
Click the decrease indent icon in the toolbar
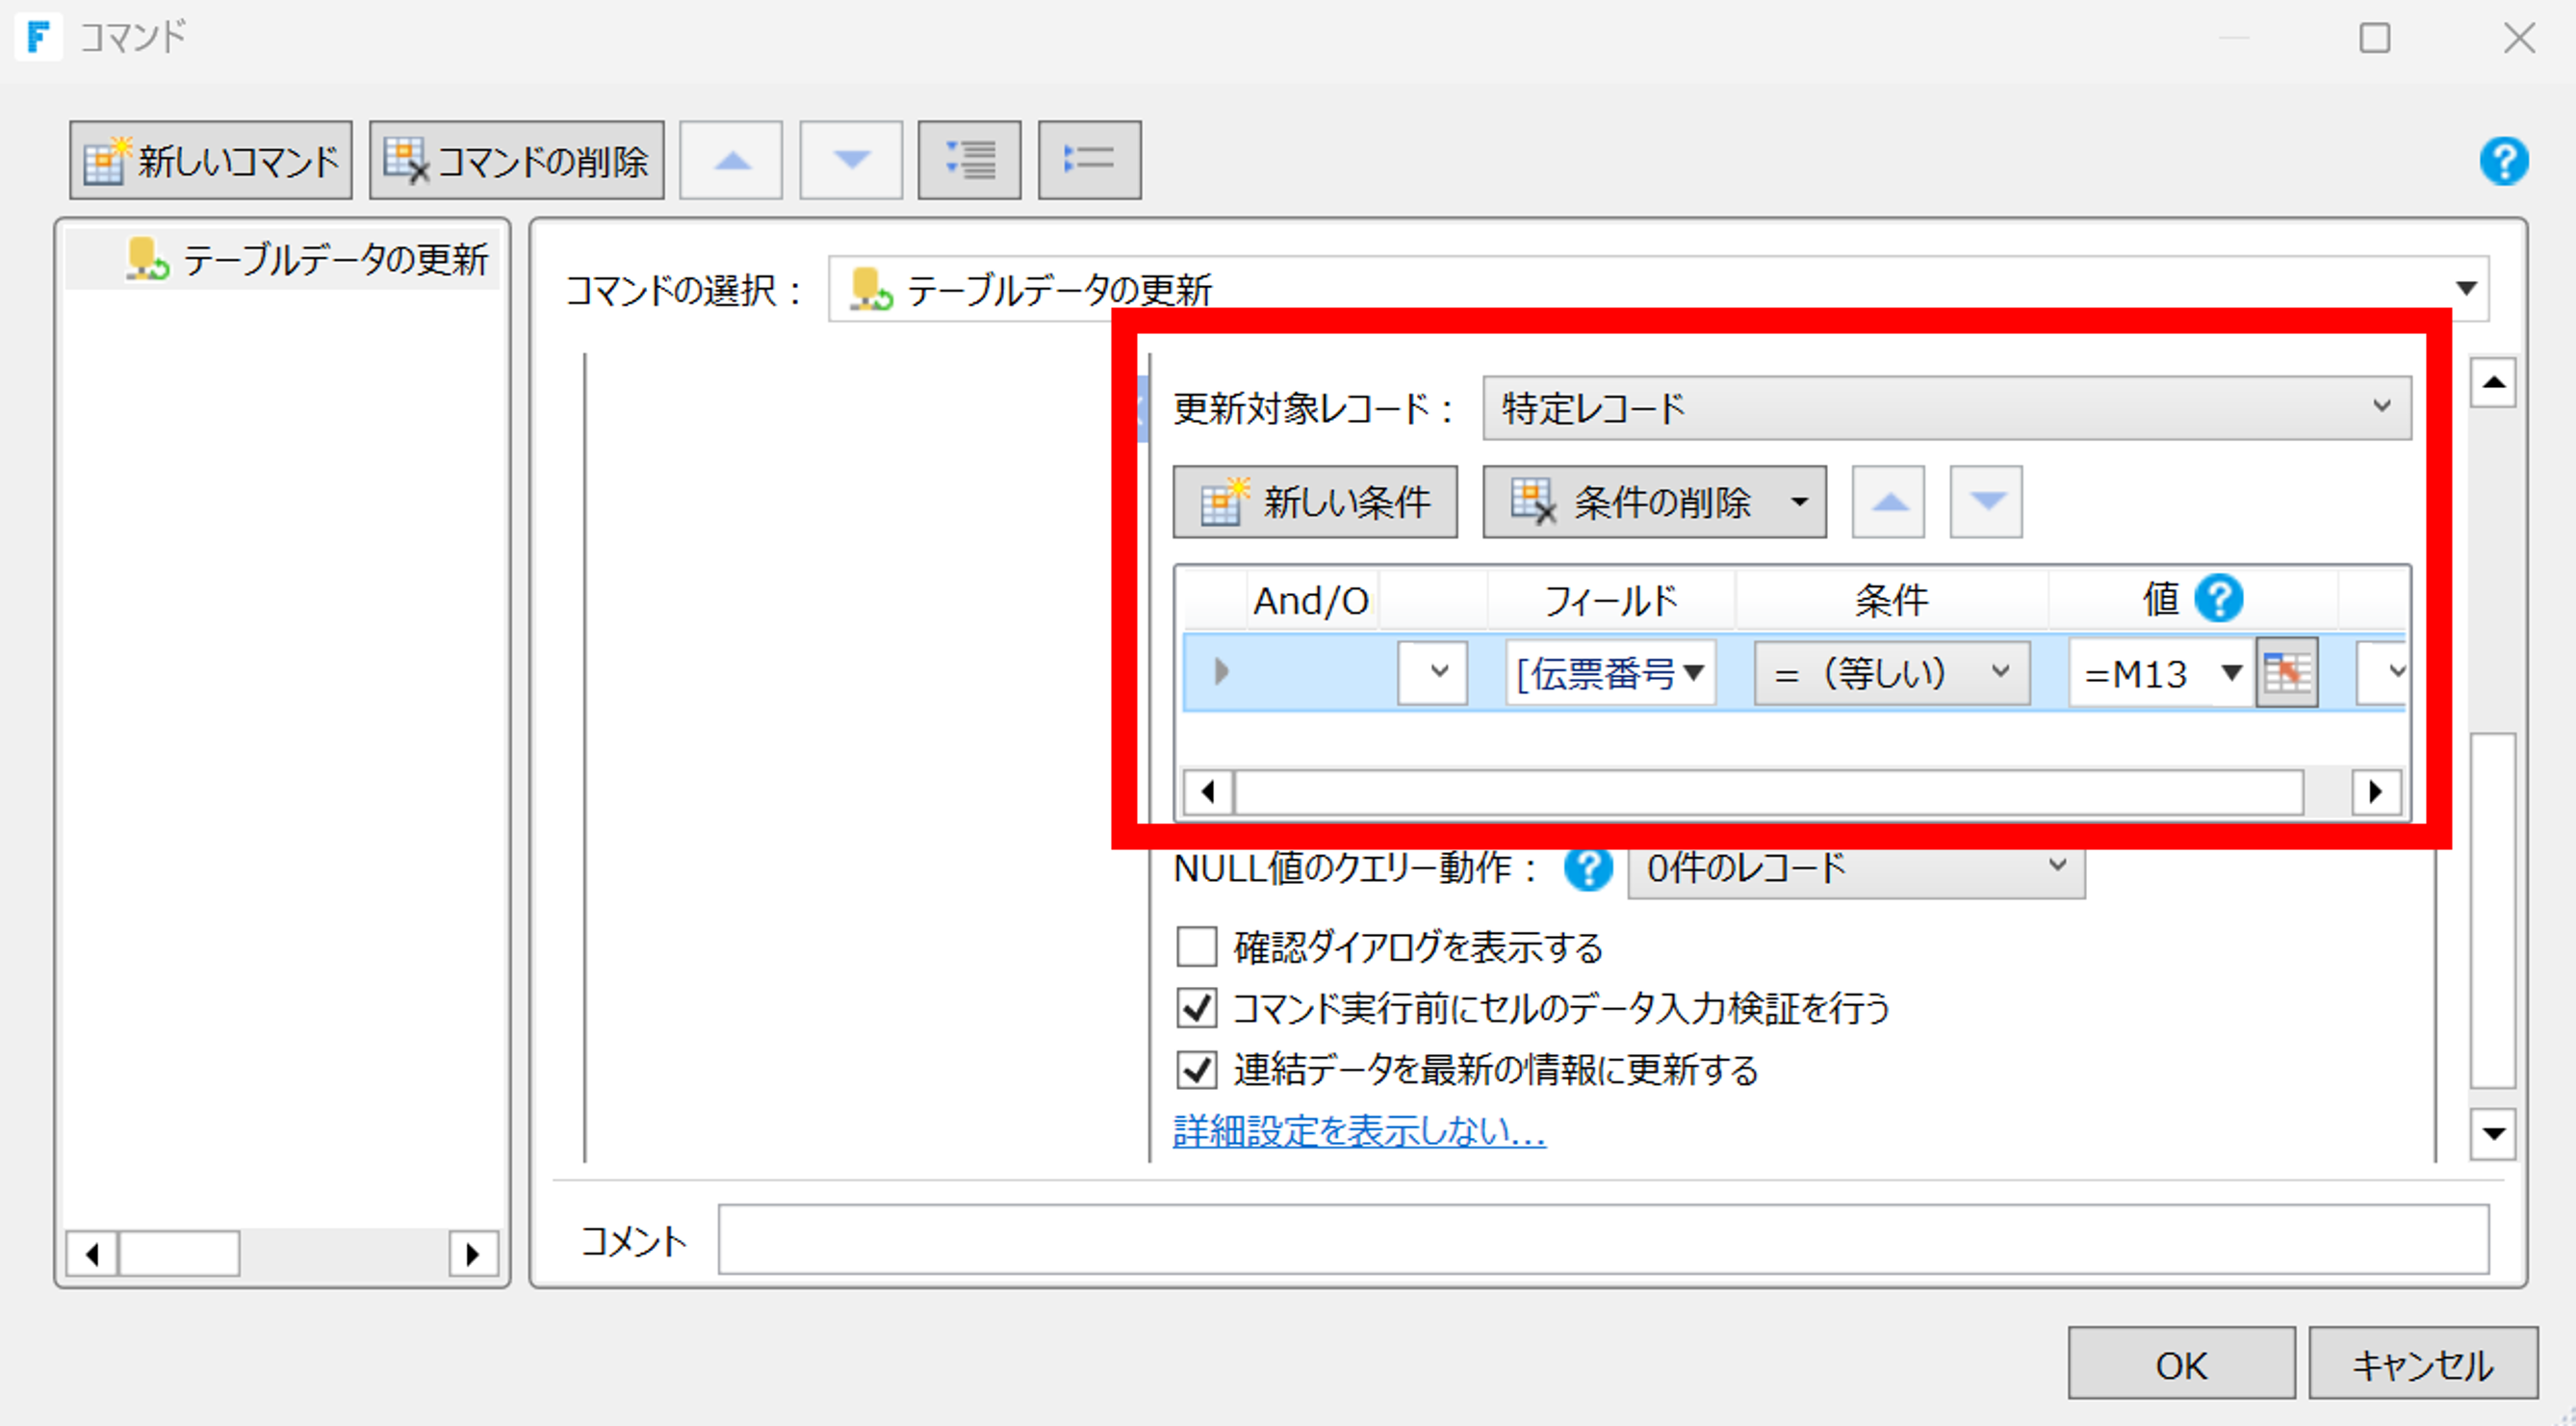pyautogui.click(x=1089, y=160)
